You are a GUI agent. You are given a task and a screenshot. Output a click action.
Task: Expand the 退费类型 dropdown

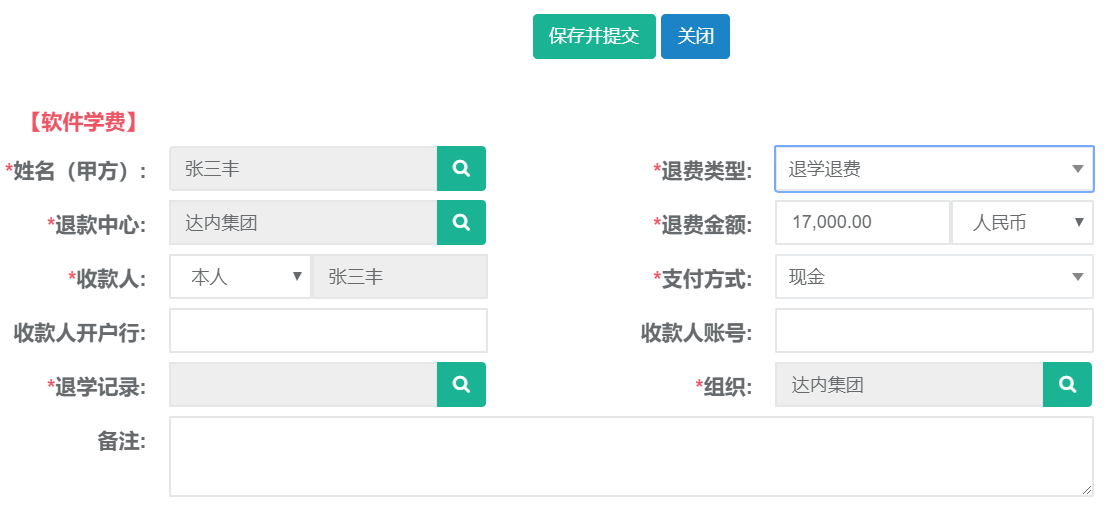934,169
